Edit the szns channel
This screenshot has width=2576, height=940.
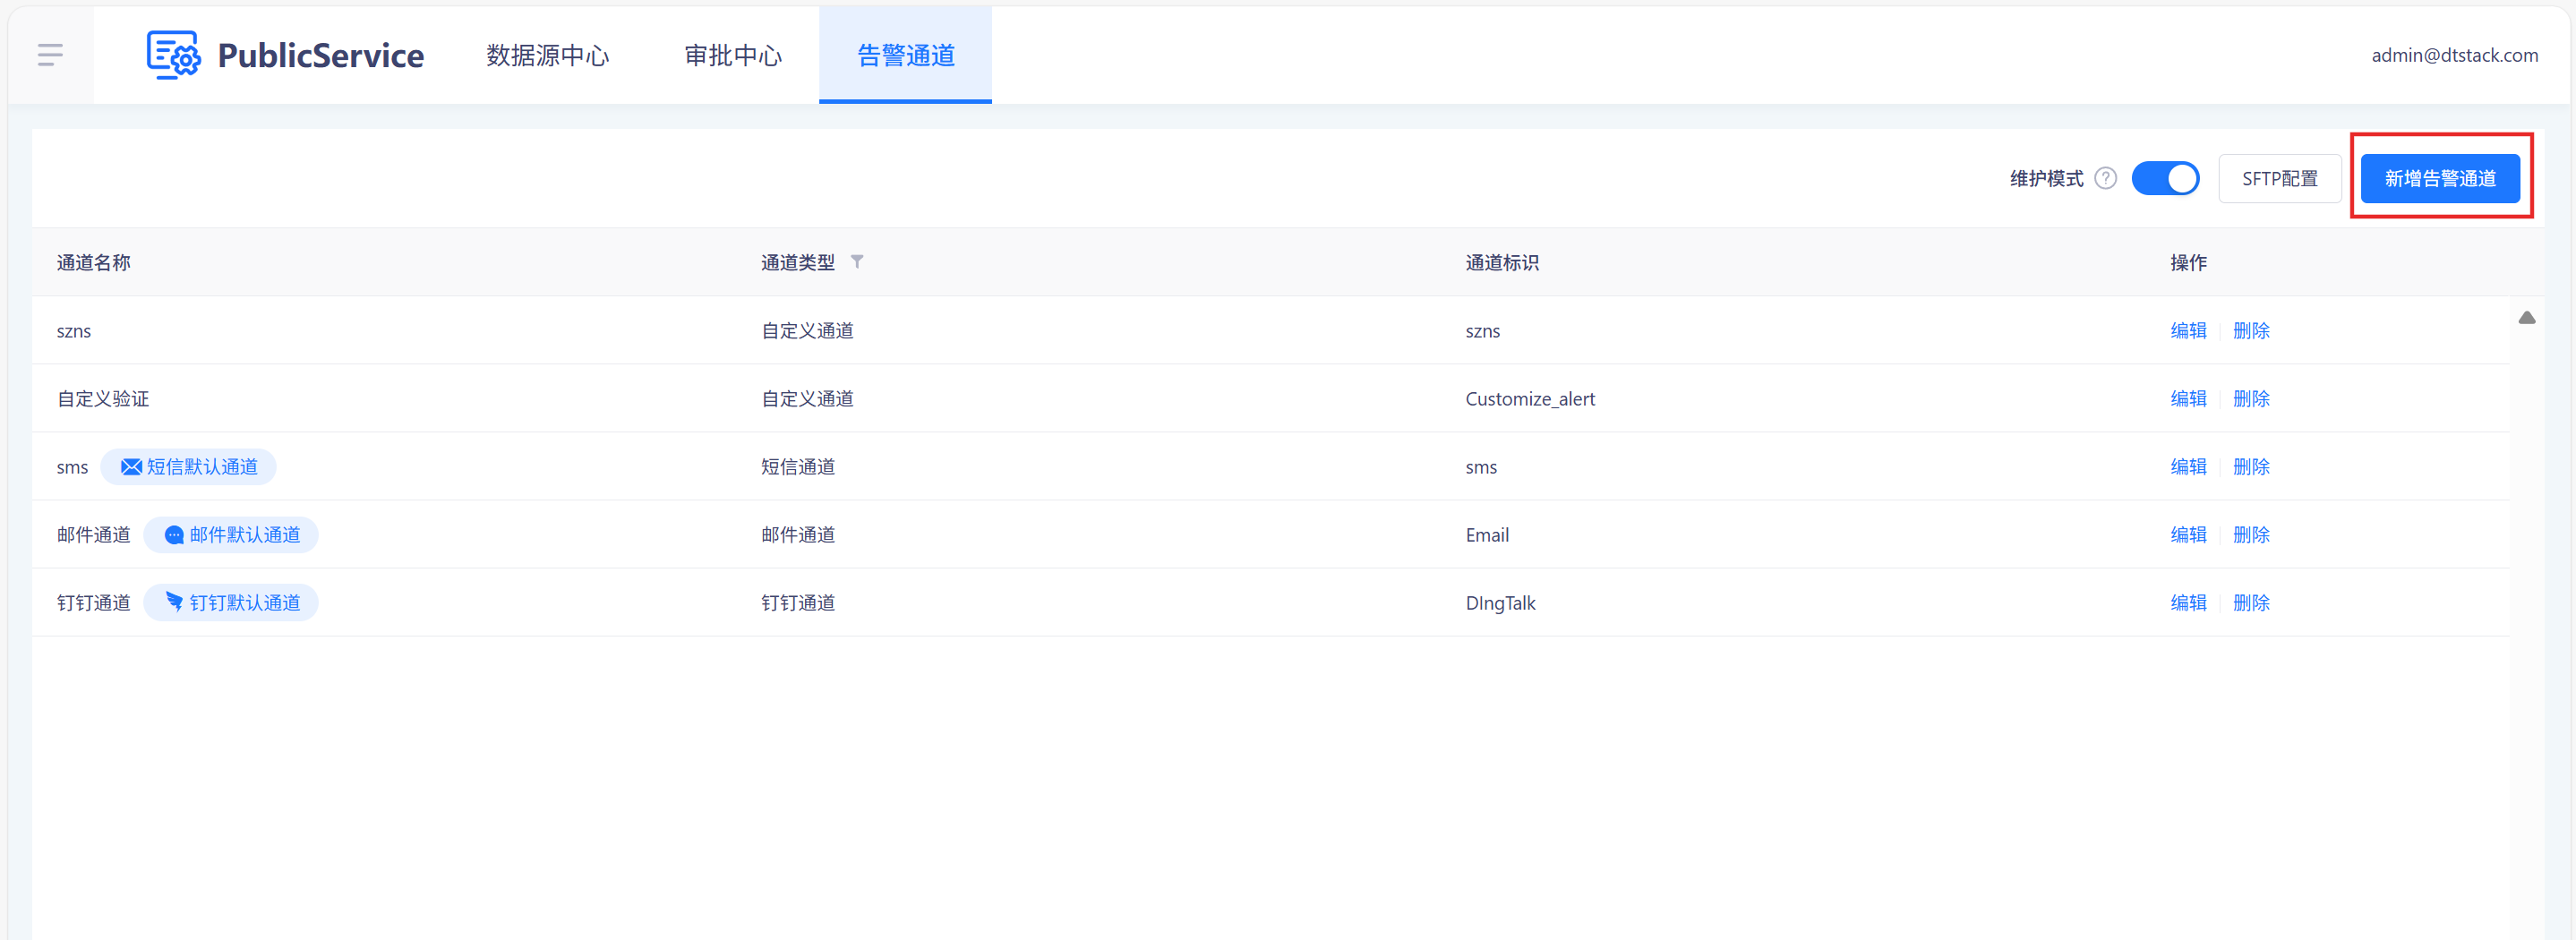(2188, 331)
